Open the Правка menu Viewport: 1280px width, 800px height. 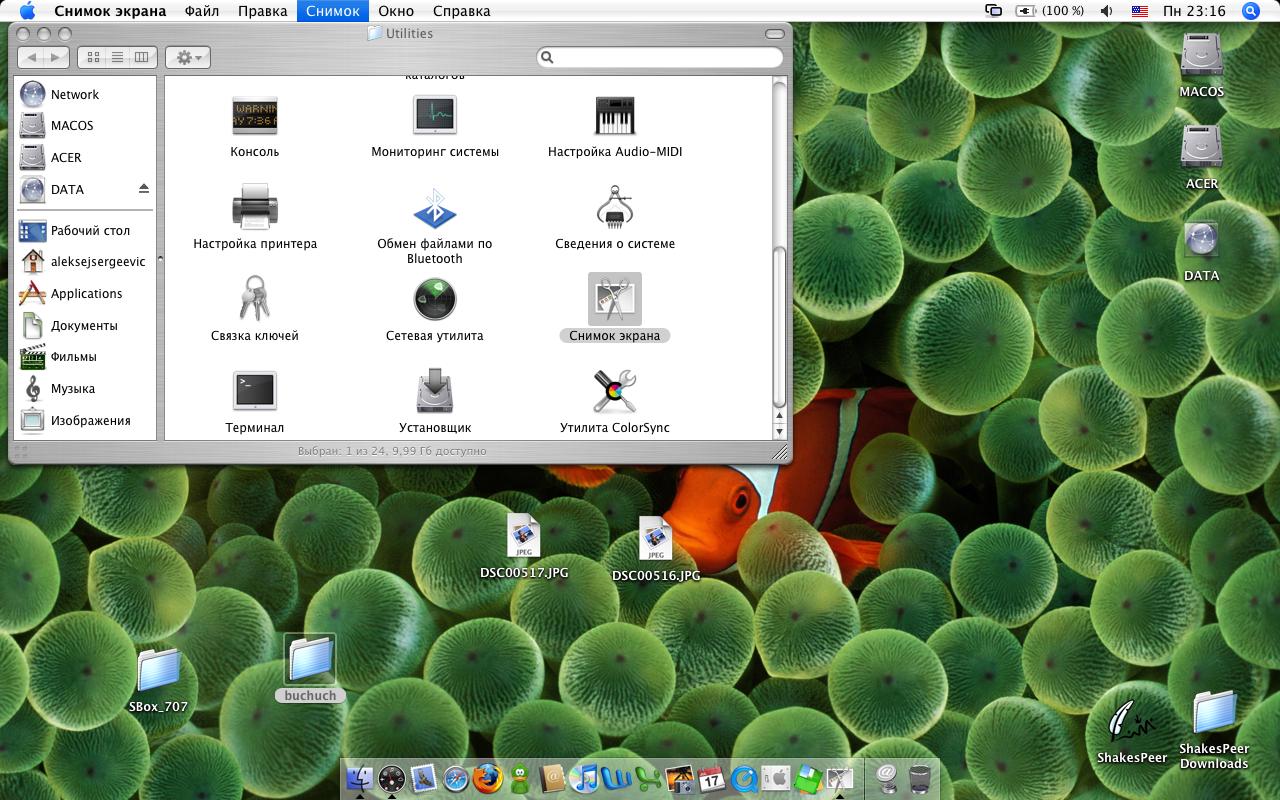(263, 11)
